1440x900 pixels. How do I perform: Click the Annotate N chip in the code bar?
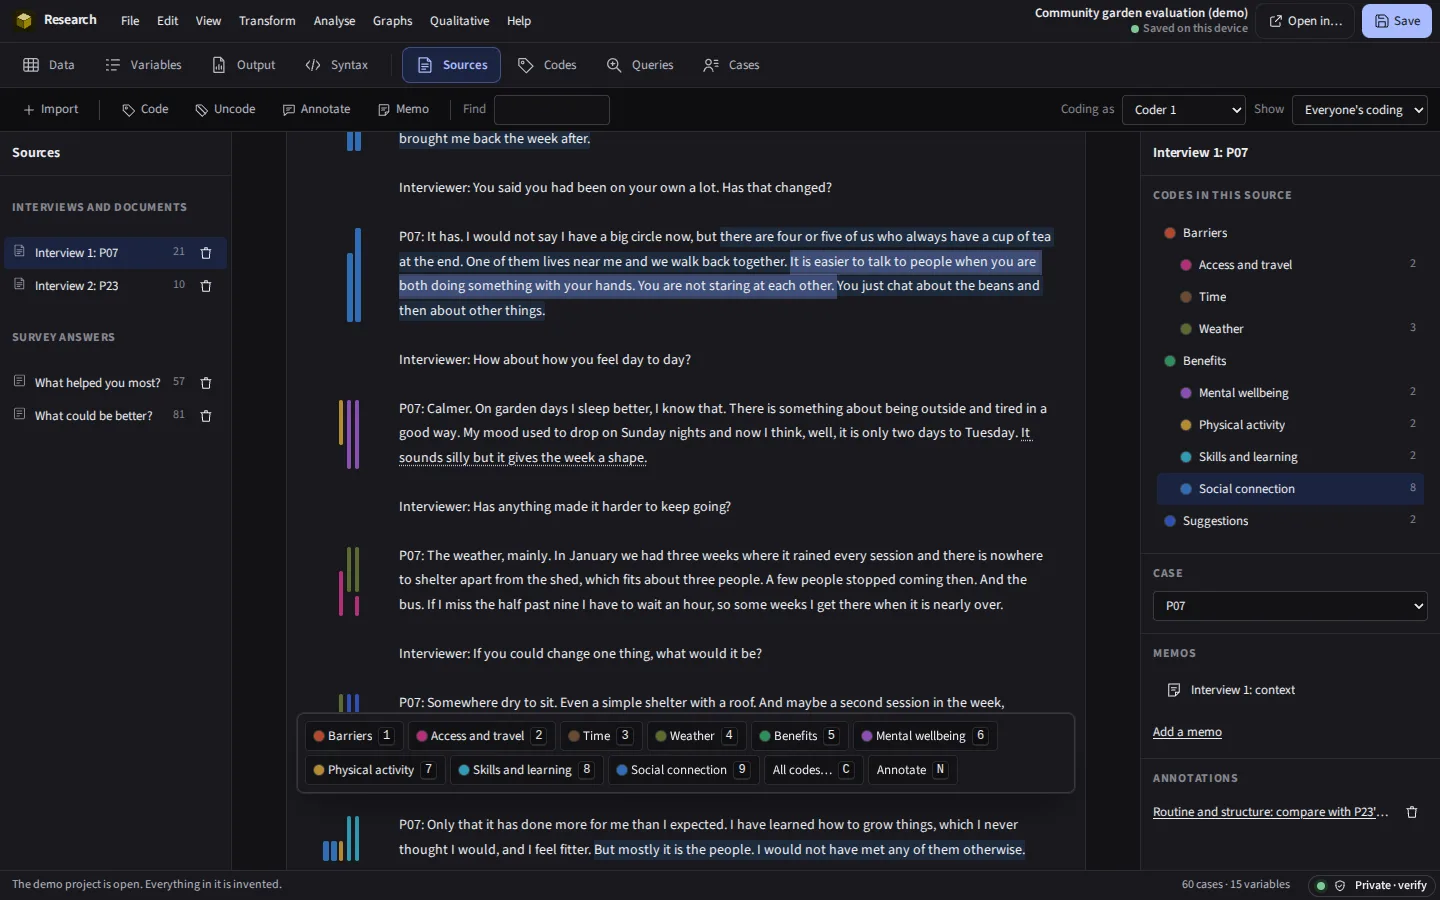912,770
